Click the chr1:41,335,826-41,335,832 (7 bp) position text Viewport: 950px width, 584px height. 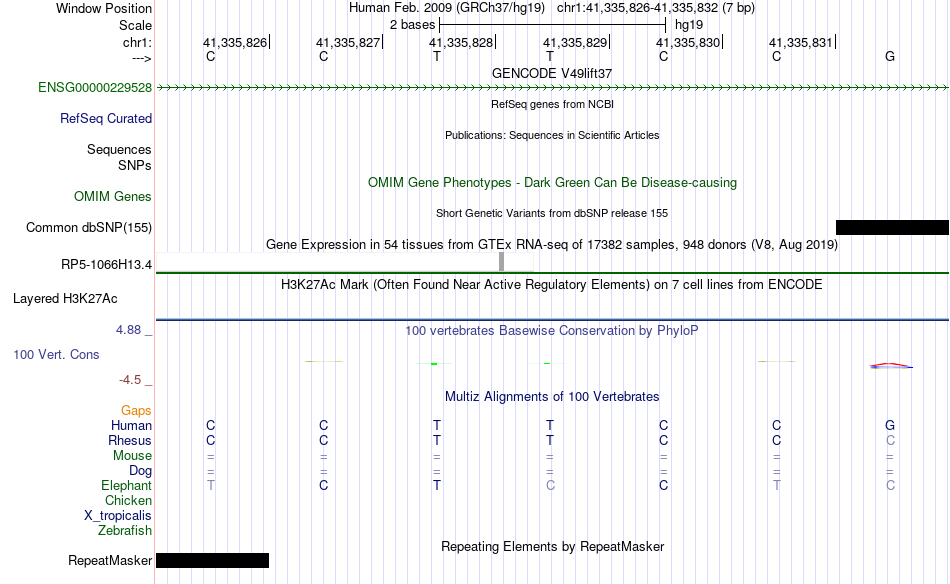click(656, 8)
